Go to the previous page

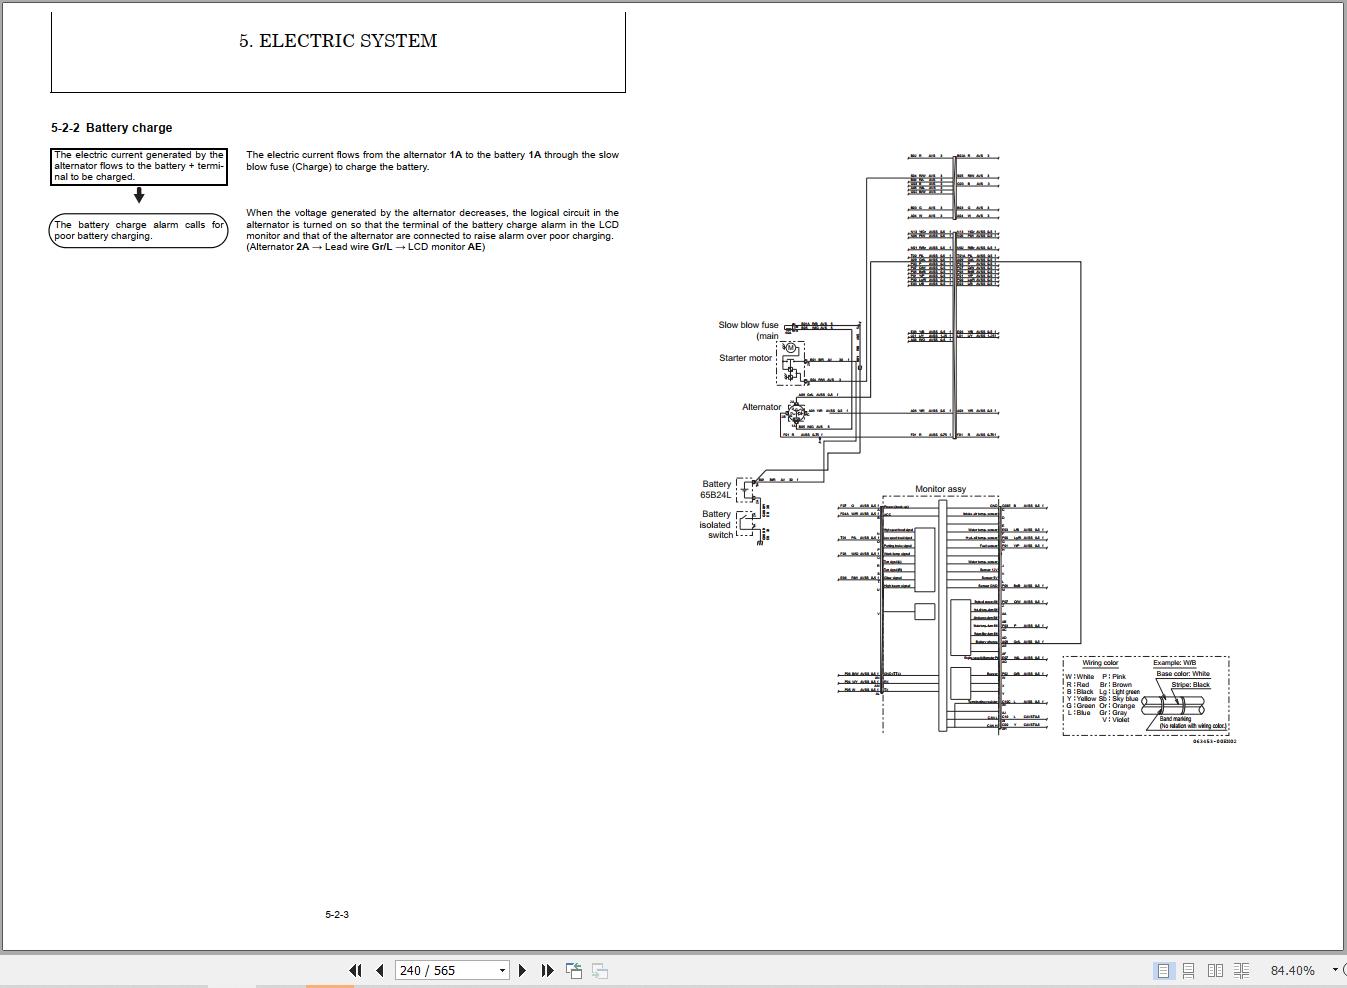tap(380, 970)
